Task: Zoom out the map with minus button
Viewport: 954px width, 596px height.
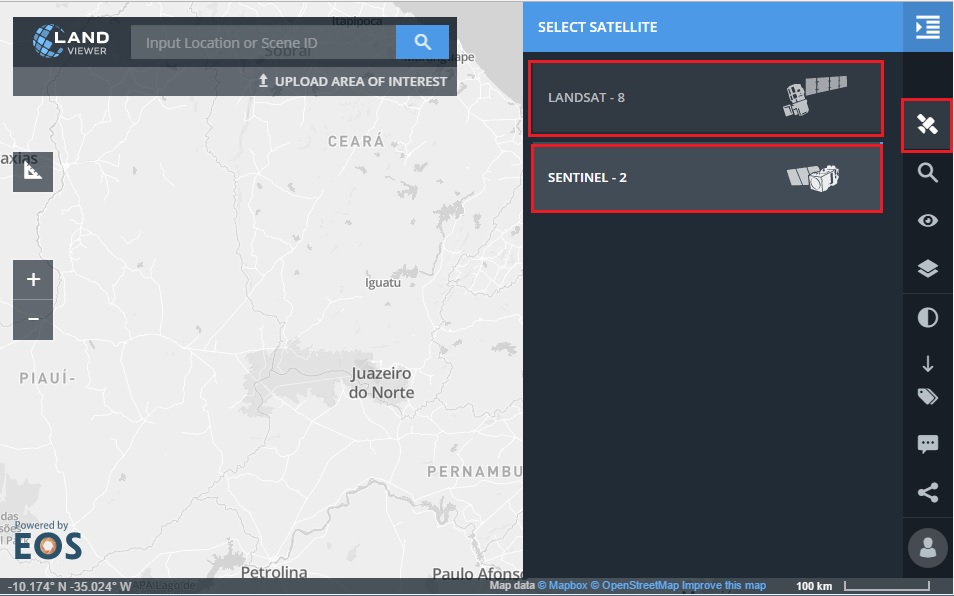Action: [x=33, y=319]
